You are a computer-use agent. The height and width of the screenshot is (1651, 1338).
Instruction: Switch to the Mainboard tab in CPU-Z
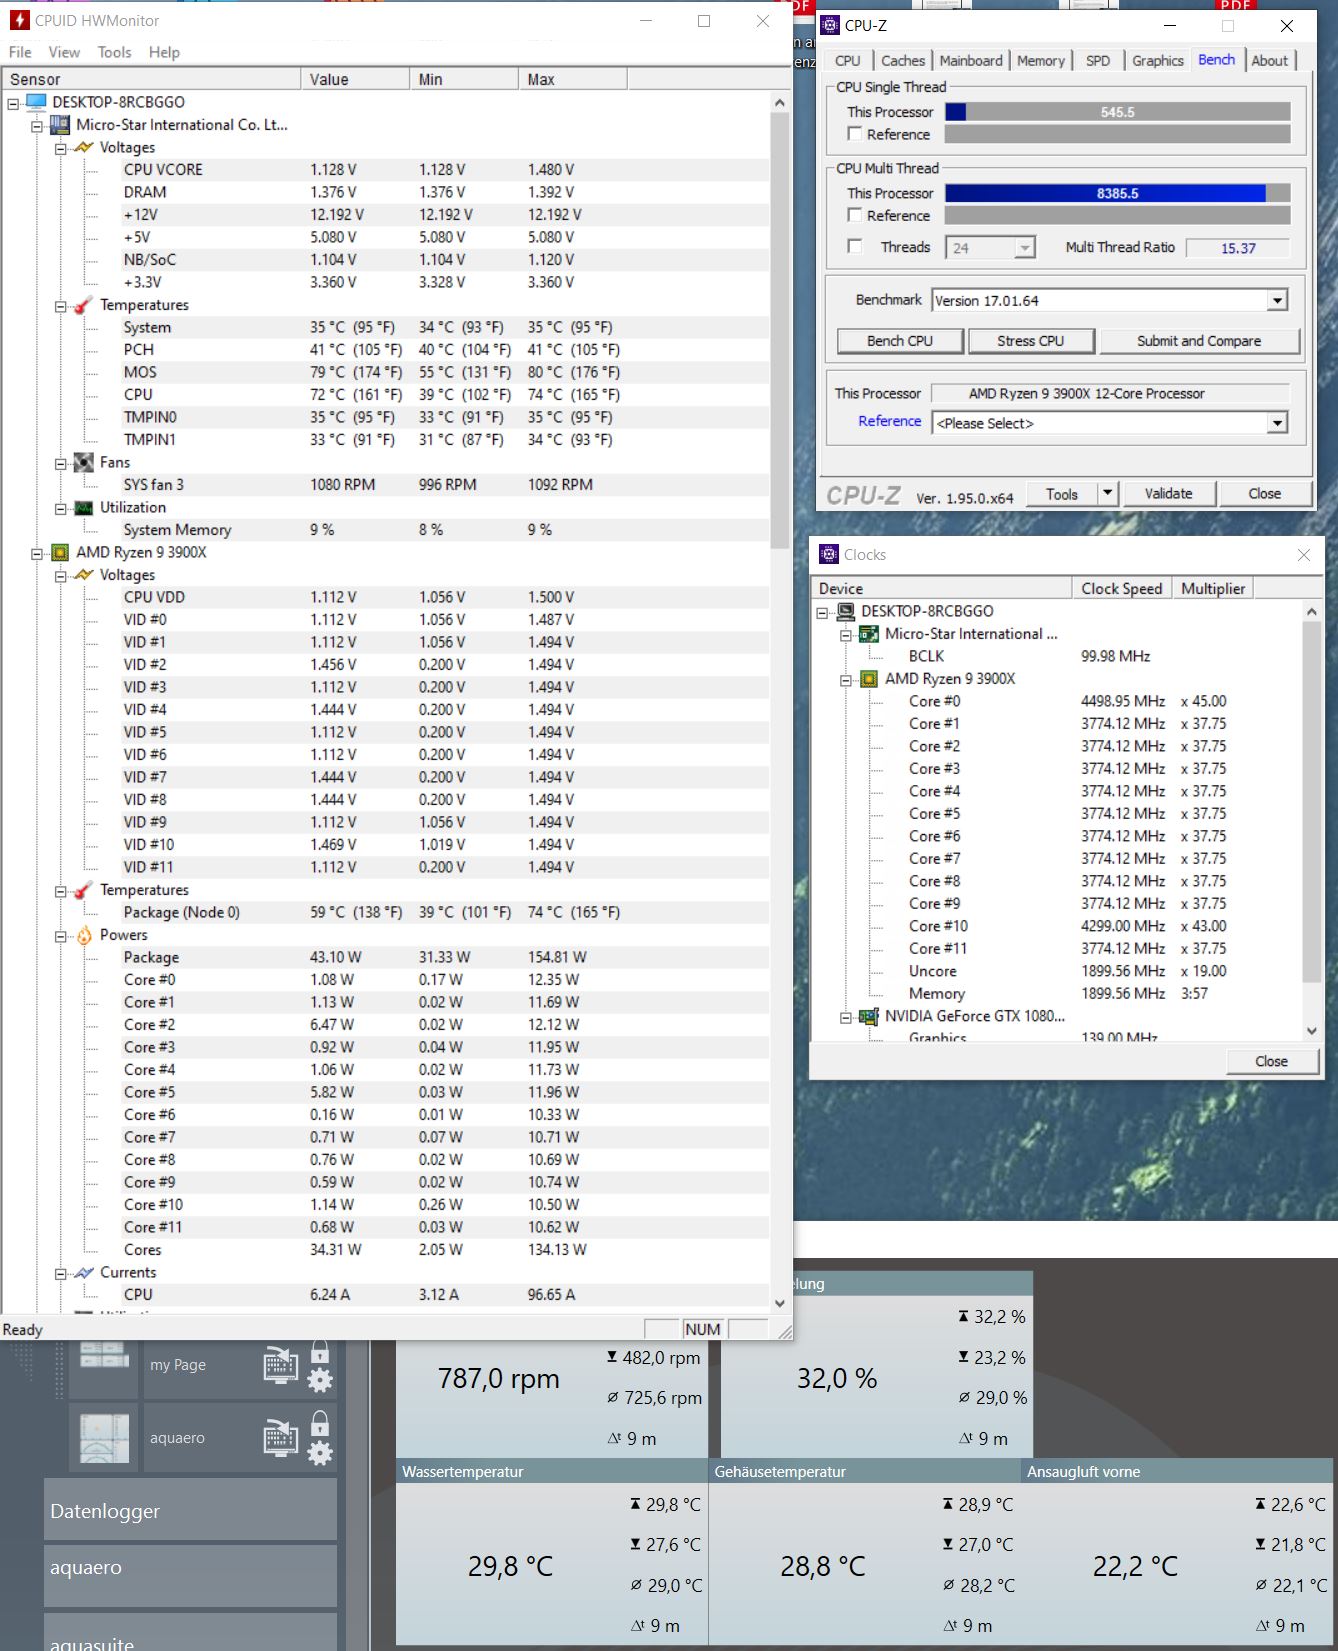[x=971, y=61]
